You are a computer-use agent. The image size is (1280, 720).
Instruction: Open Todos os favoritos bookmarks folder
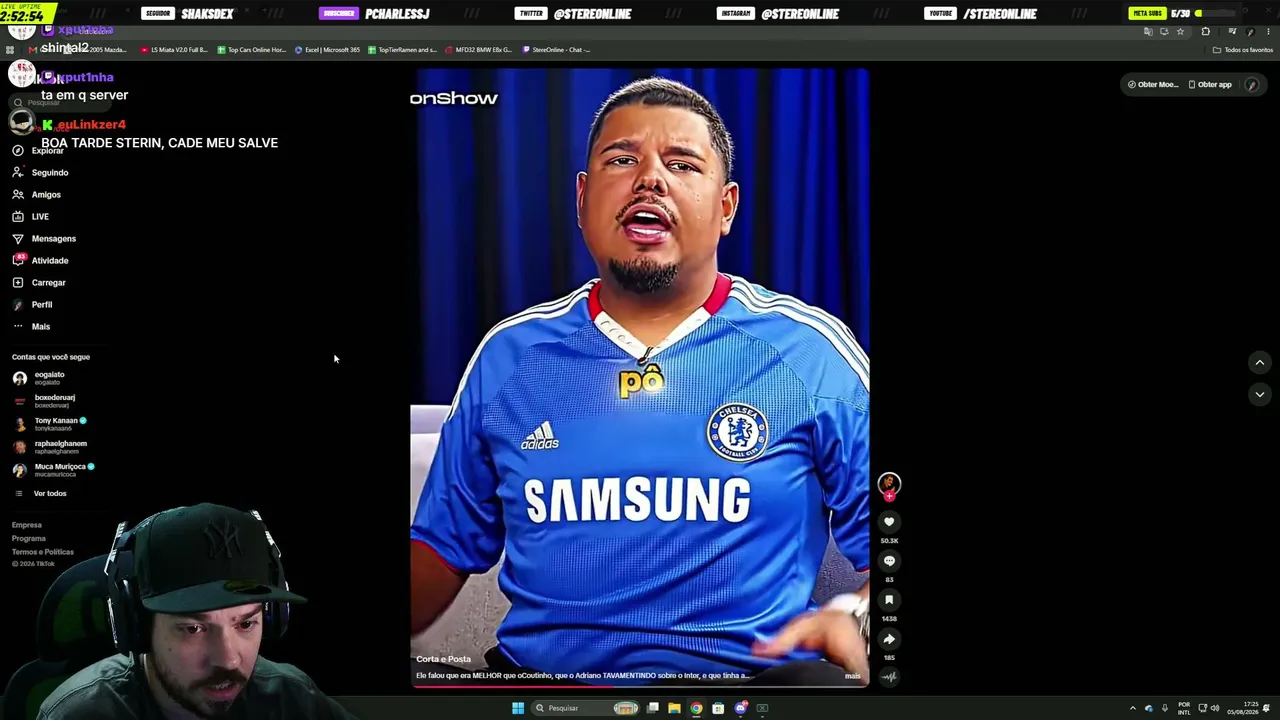[1243, 50]
